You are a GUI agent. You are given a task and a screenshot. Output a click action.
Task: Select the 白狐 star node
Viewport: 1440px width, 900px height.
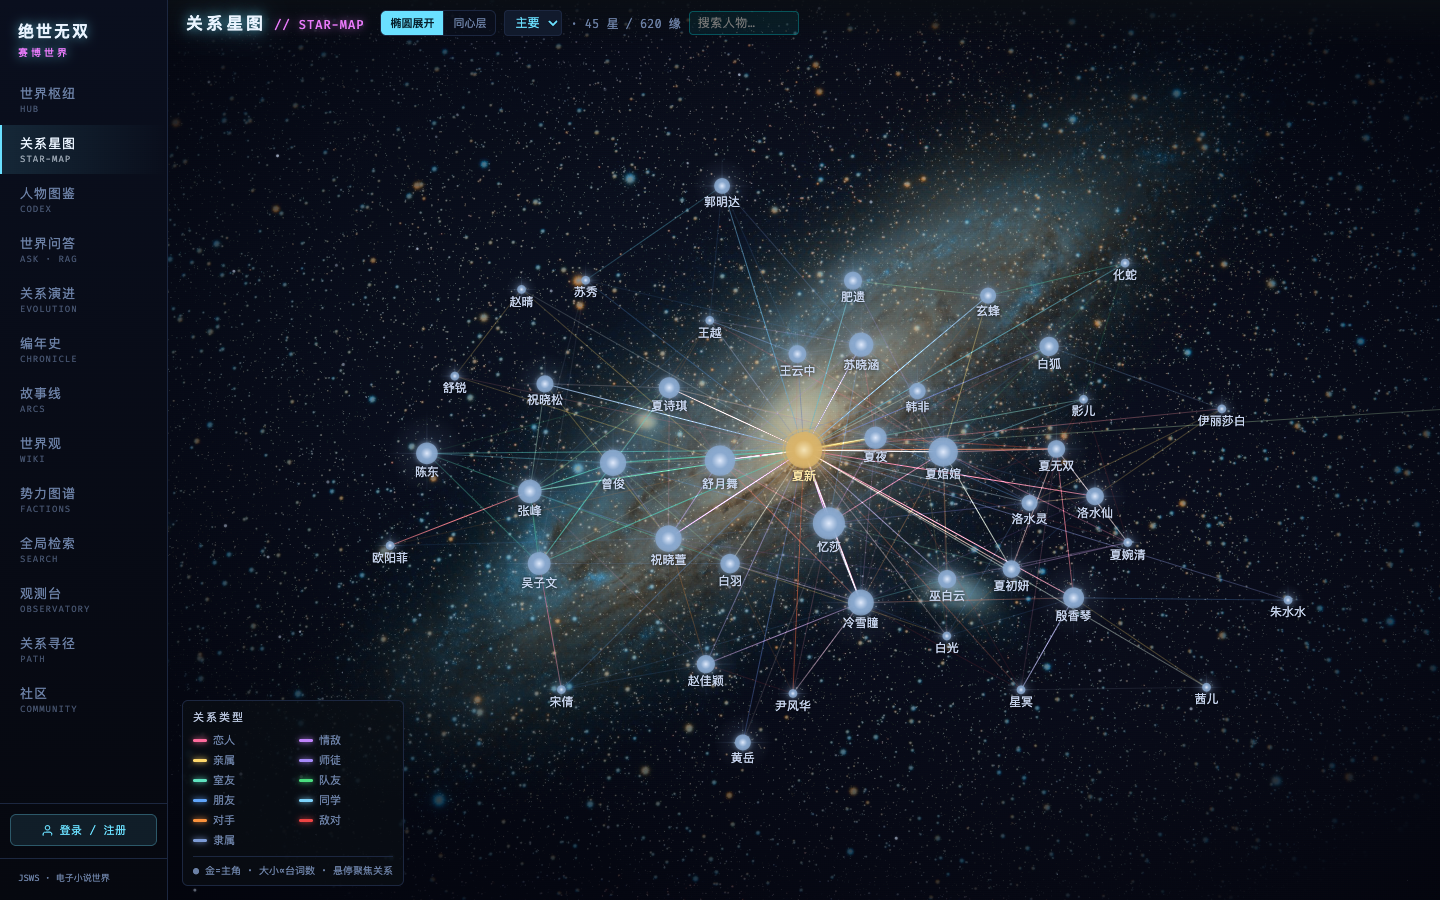(1049, 347)
